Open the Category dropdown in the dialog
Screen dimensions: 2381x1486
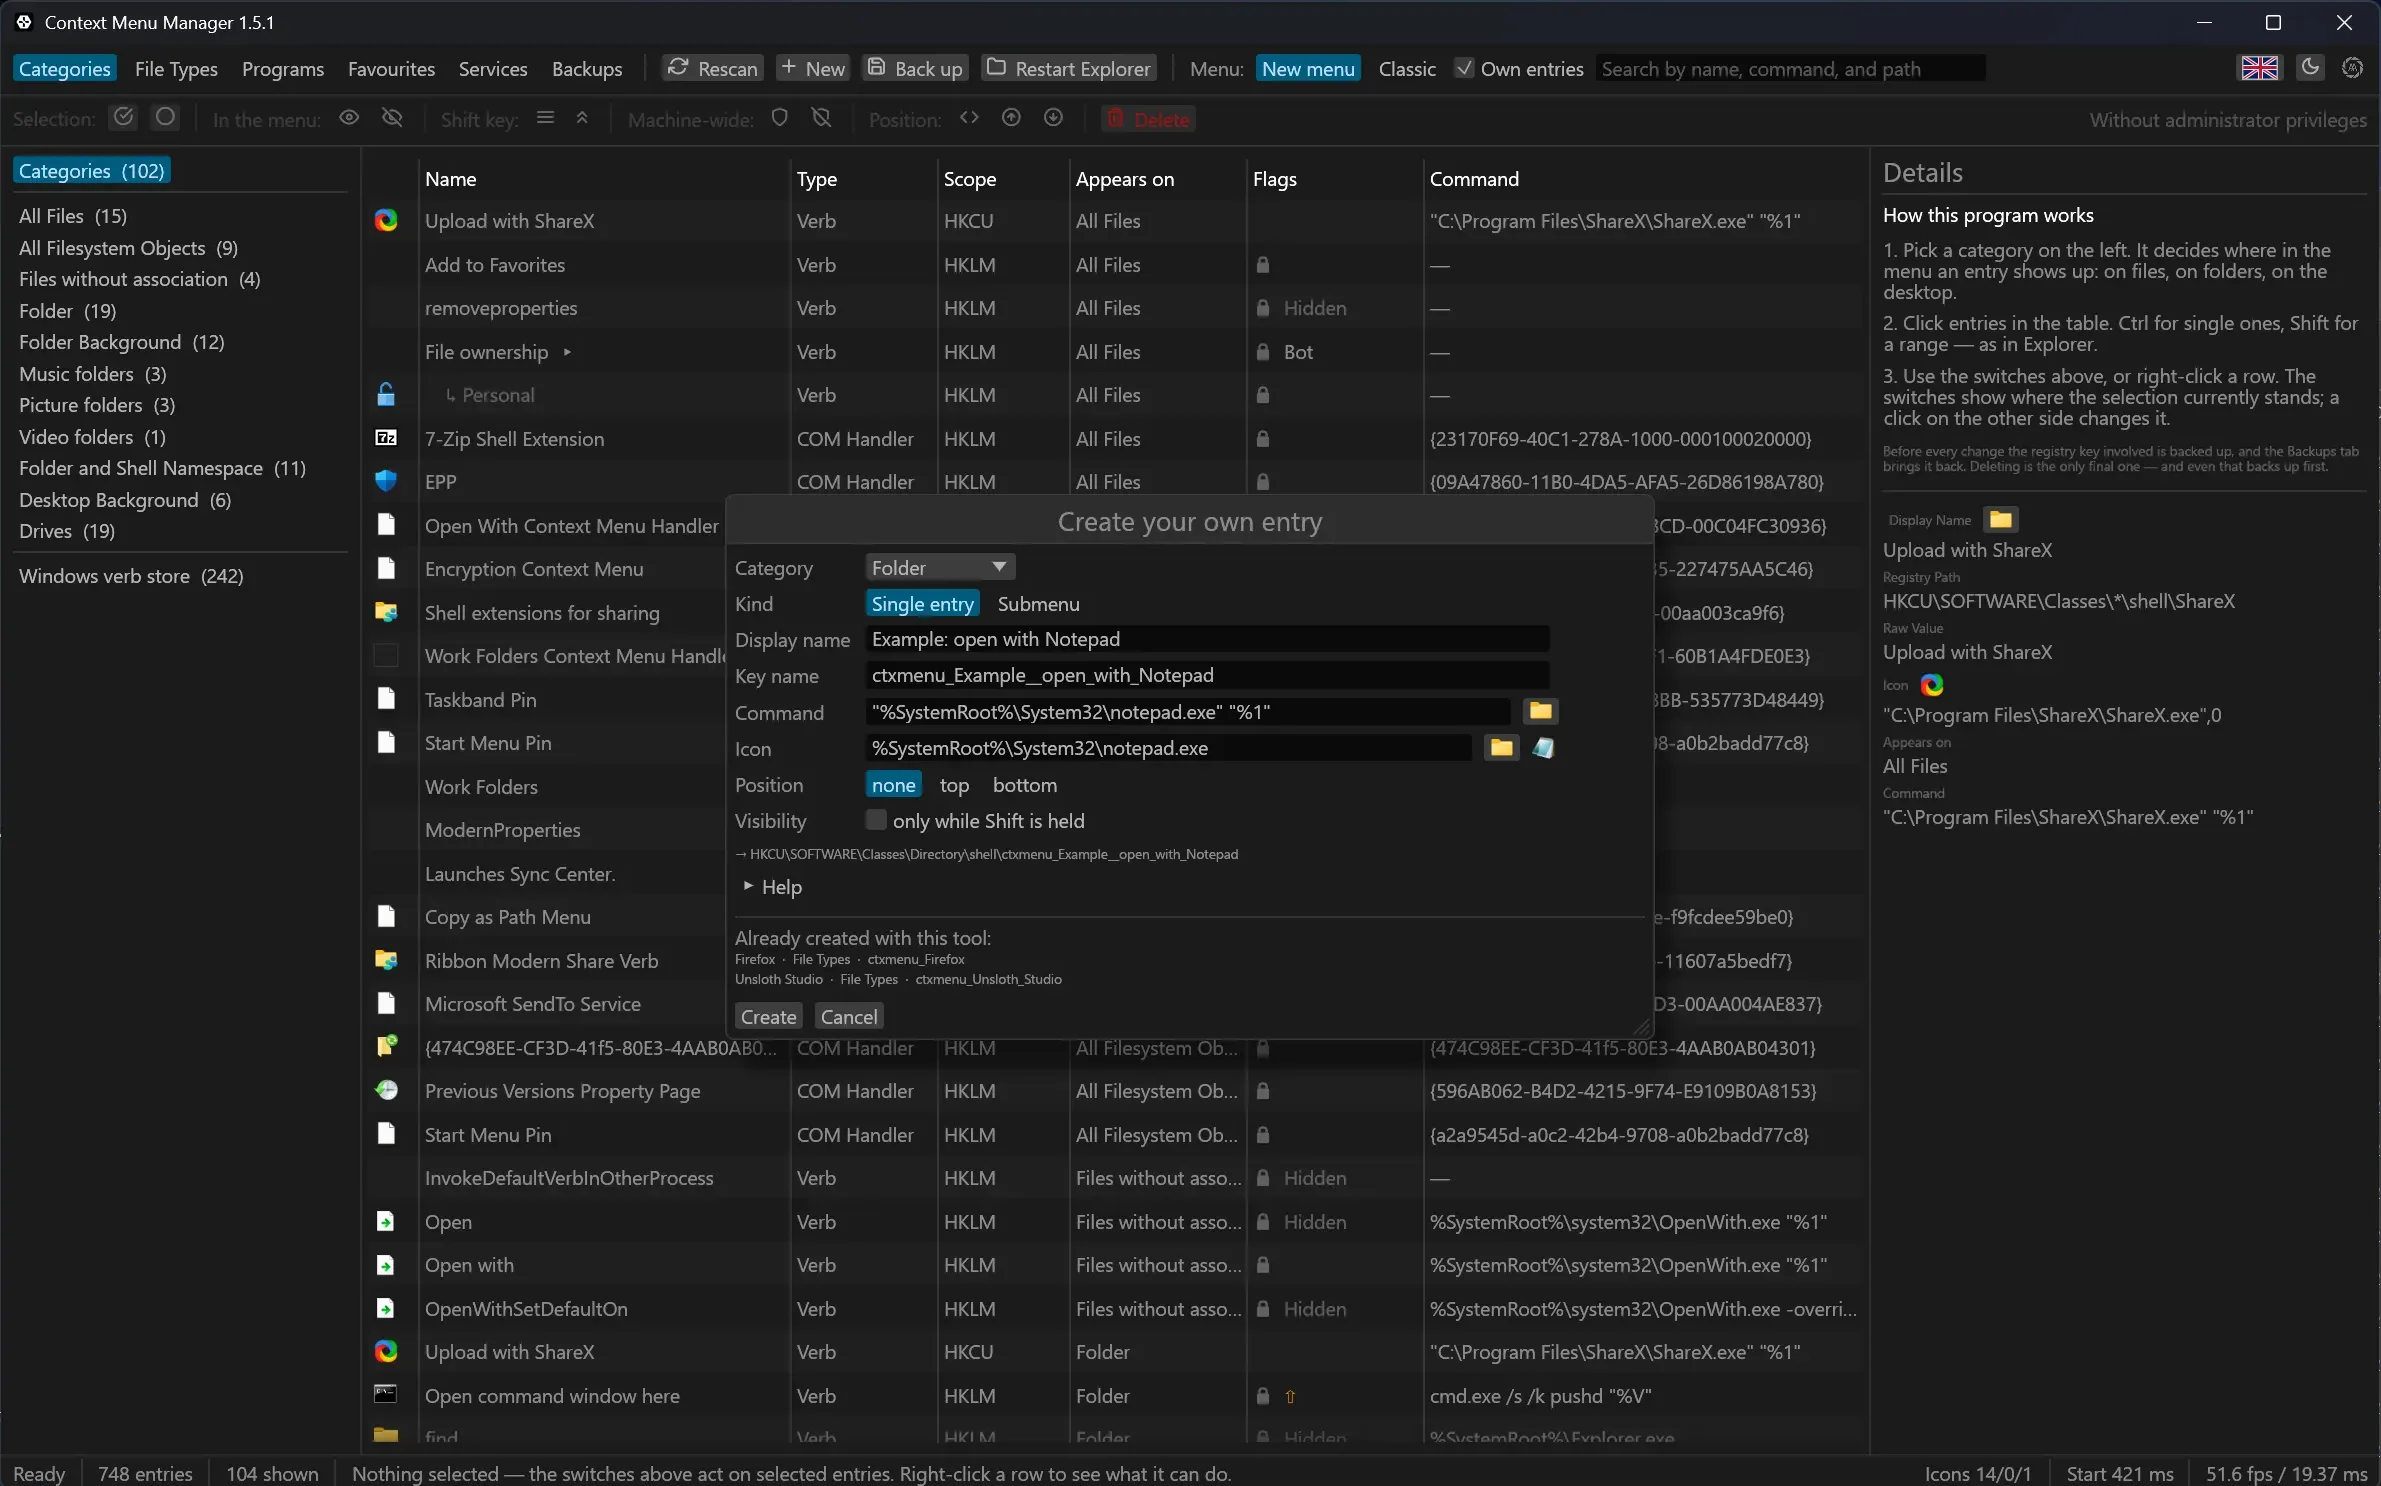click(940, 567)
